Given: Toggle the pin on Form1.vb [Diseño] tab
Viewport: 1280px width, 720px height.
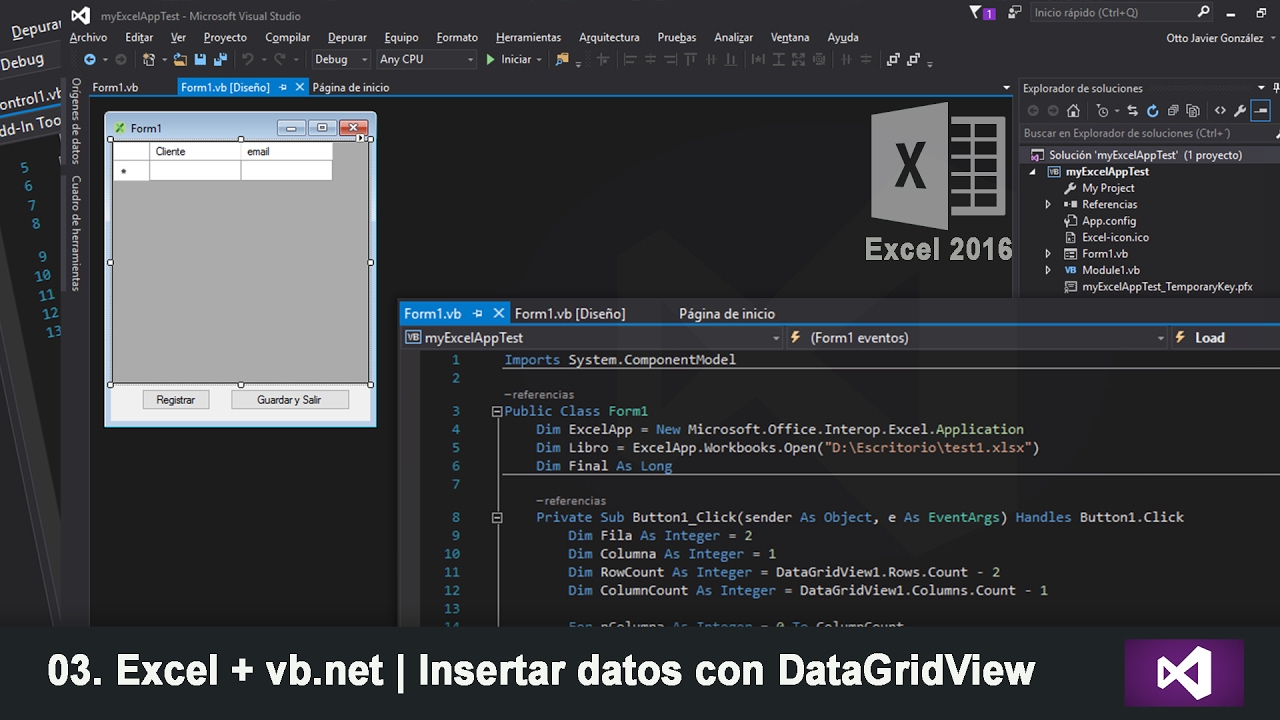Looking at the screenshot, I should click(283, 88).
